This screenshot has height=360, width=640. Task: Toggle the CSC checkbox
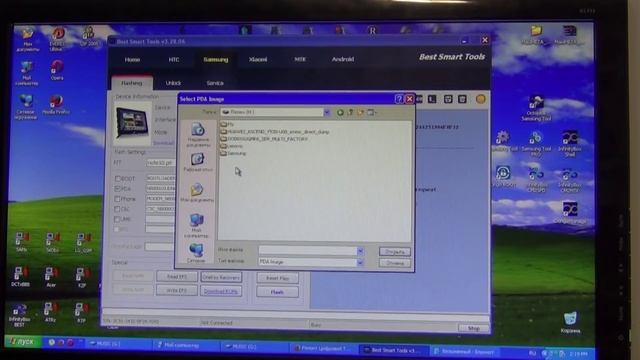click(118, 209)
